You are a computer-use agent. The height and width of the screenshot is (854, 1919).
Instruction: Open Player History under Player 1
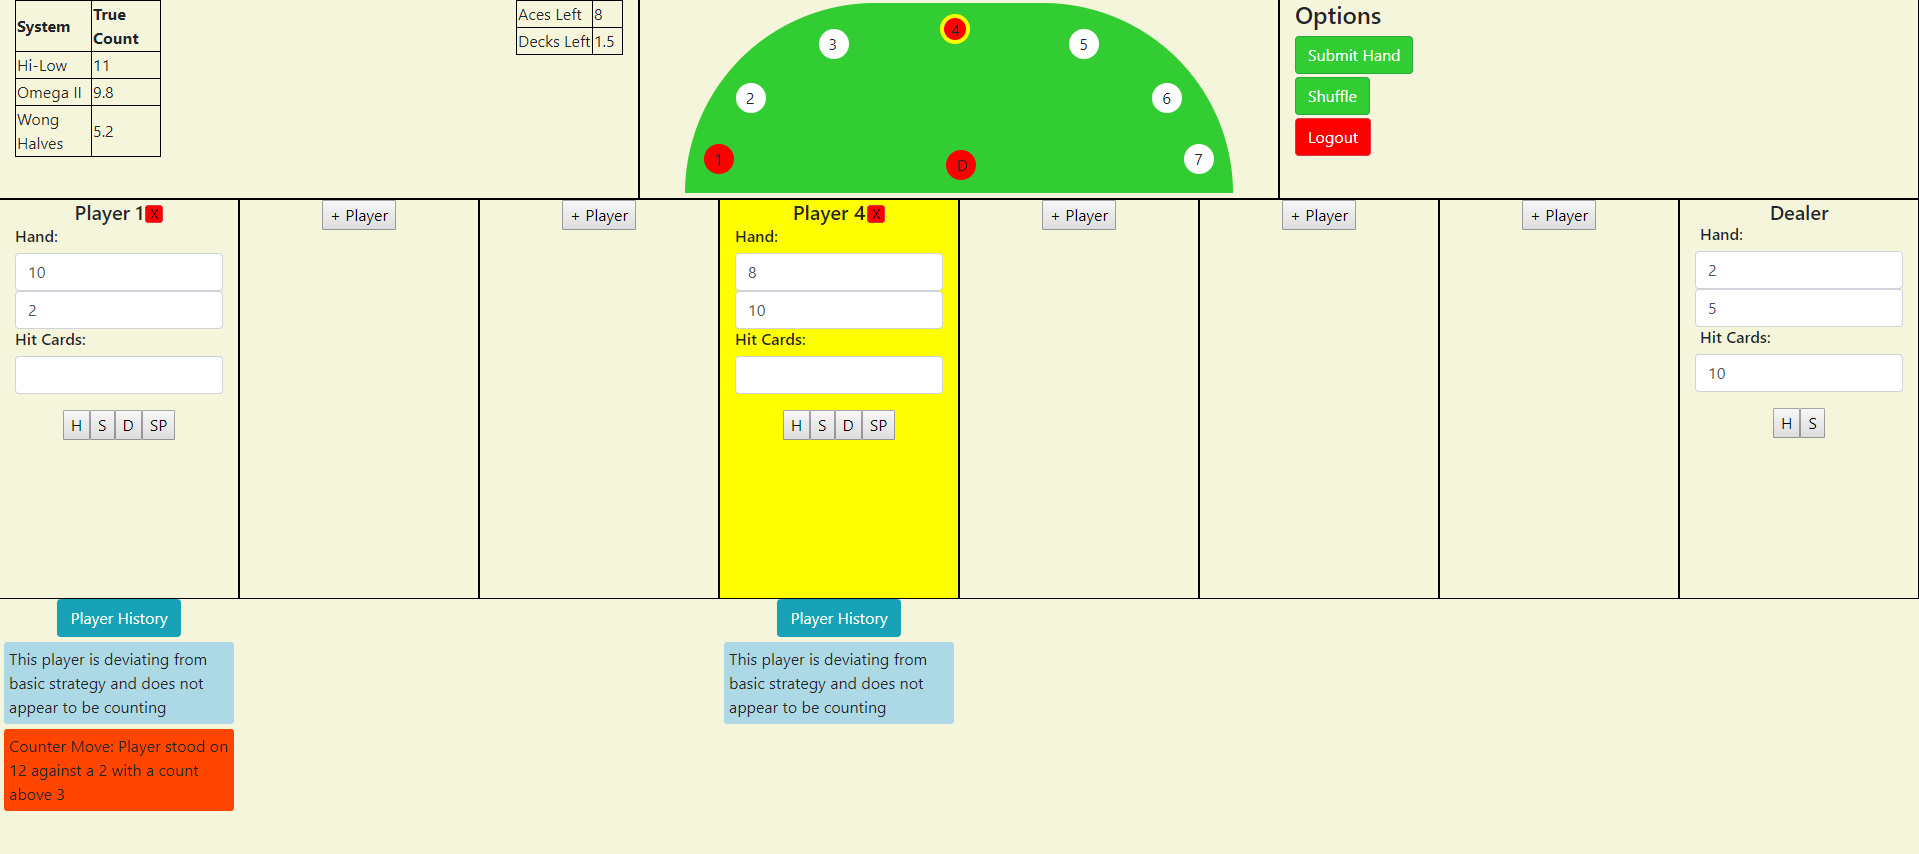tap(119, 619)
